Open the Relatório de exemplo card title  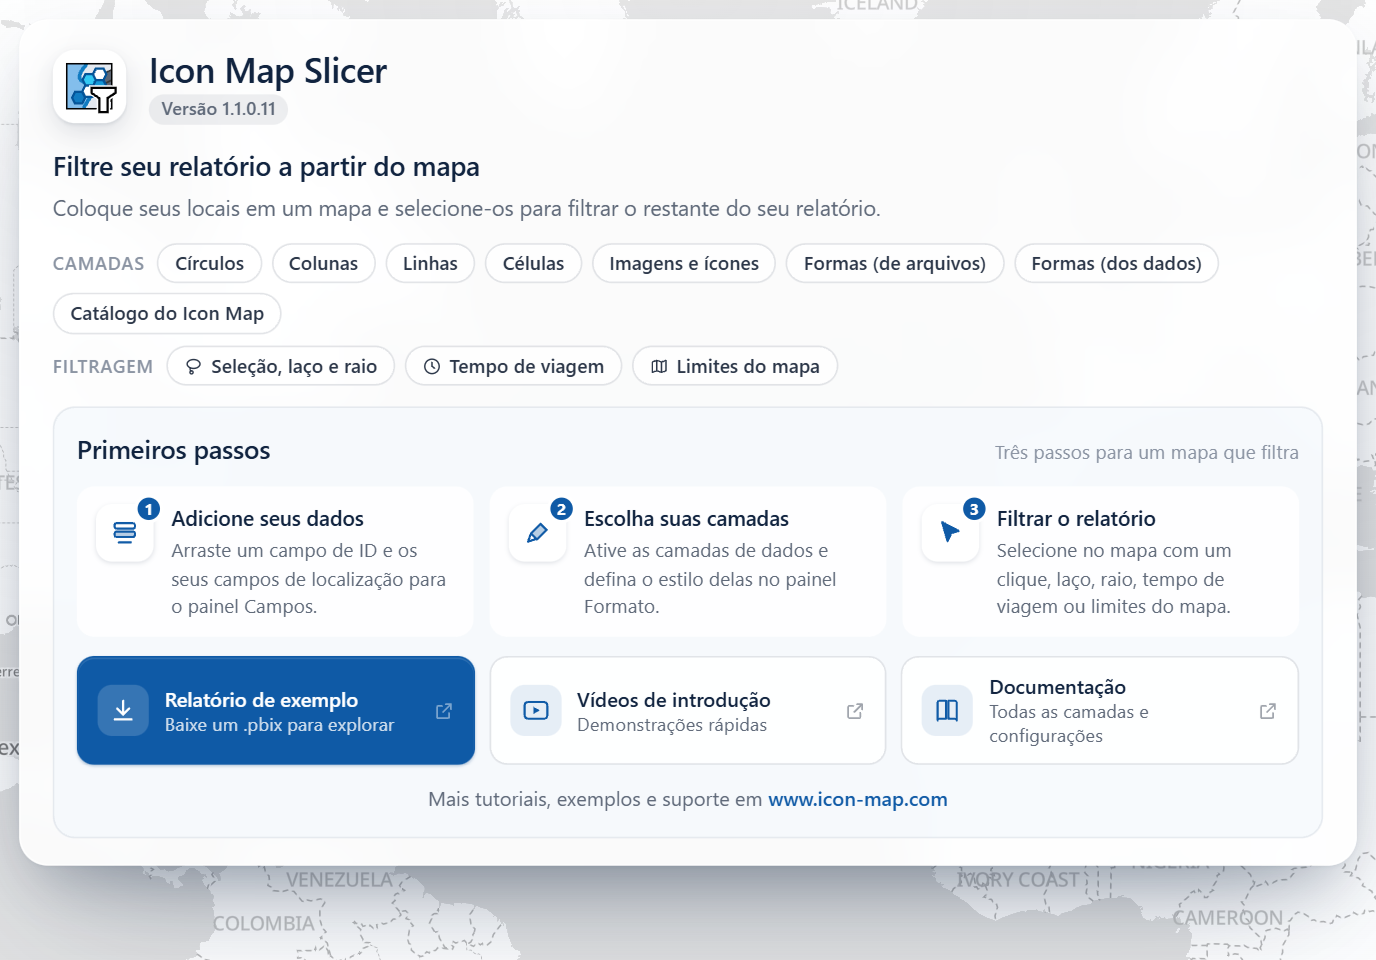[261, 700]
